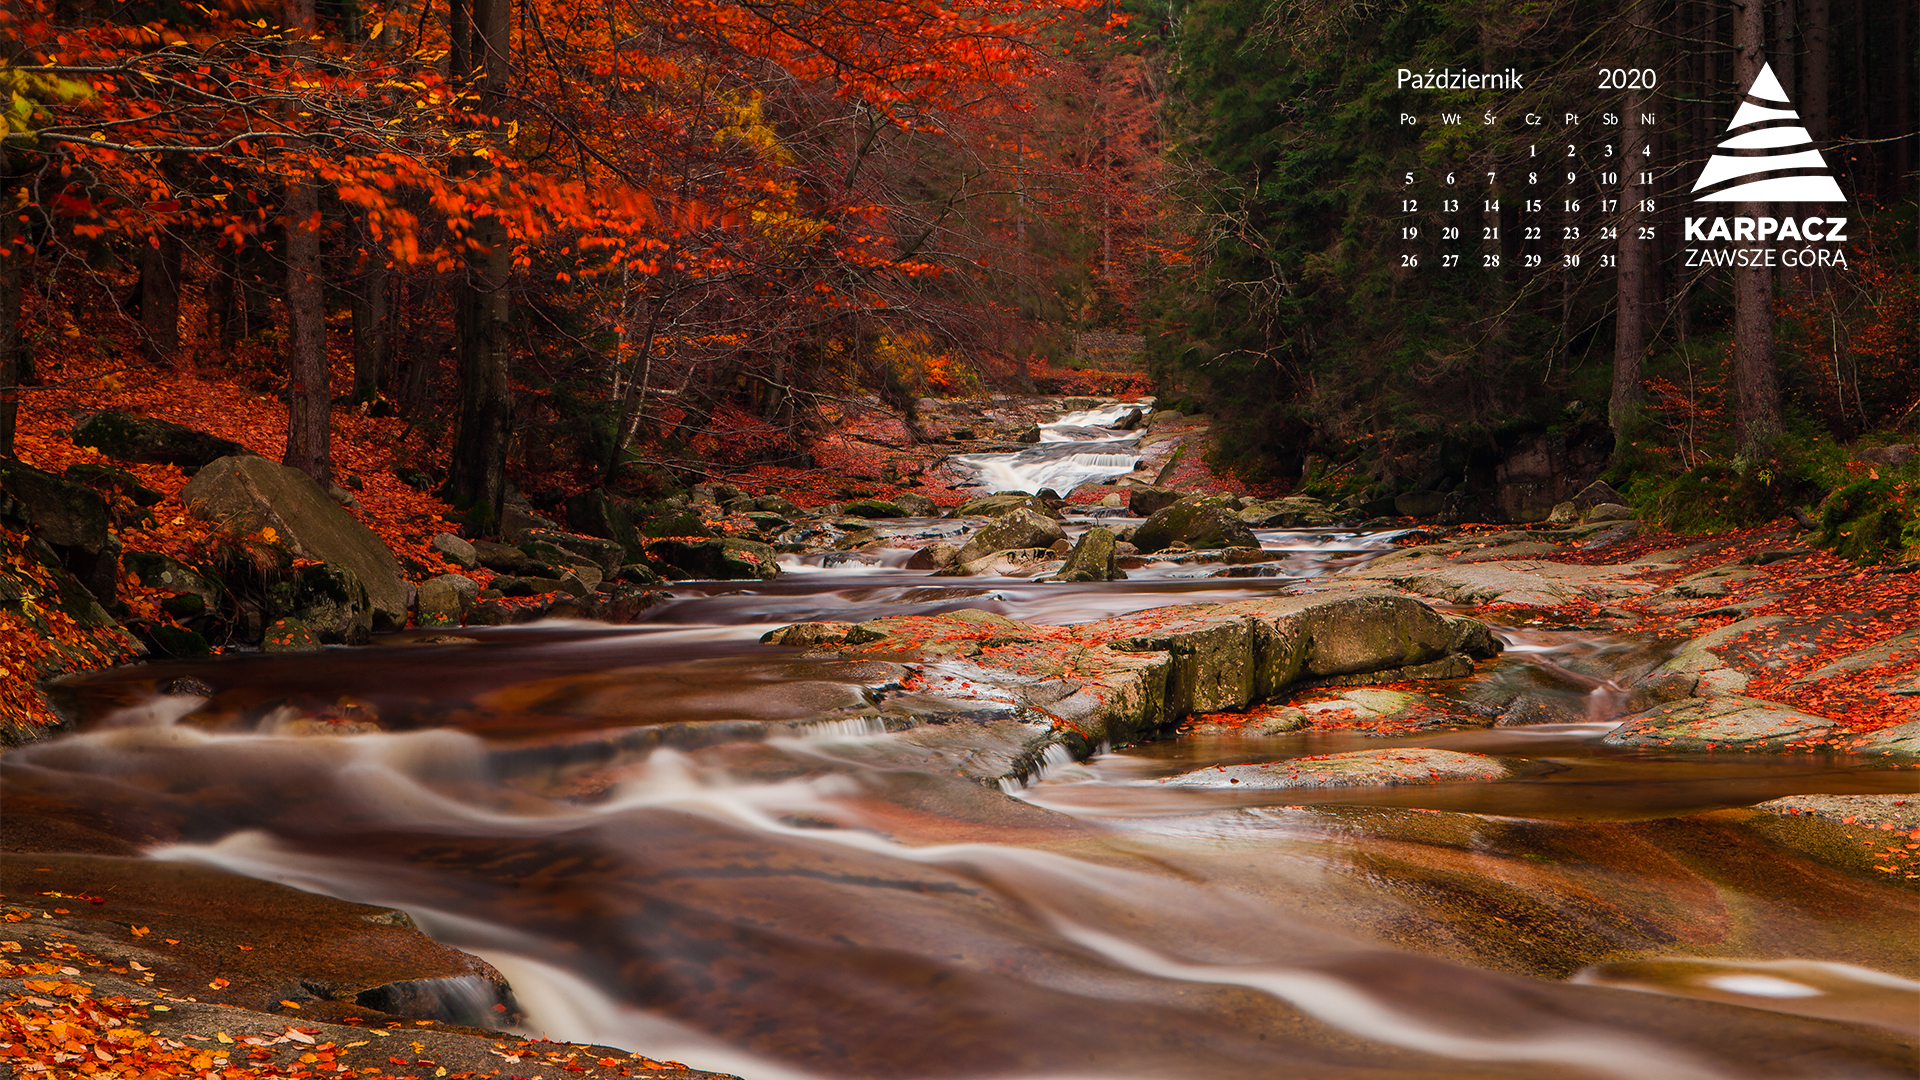Click the month name 'Październik'
Screen dimensions: 1920x1080
coord(1459,79)
